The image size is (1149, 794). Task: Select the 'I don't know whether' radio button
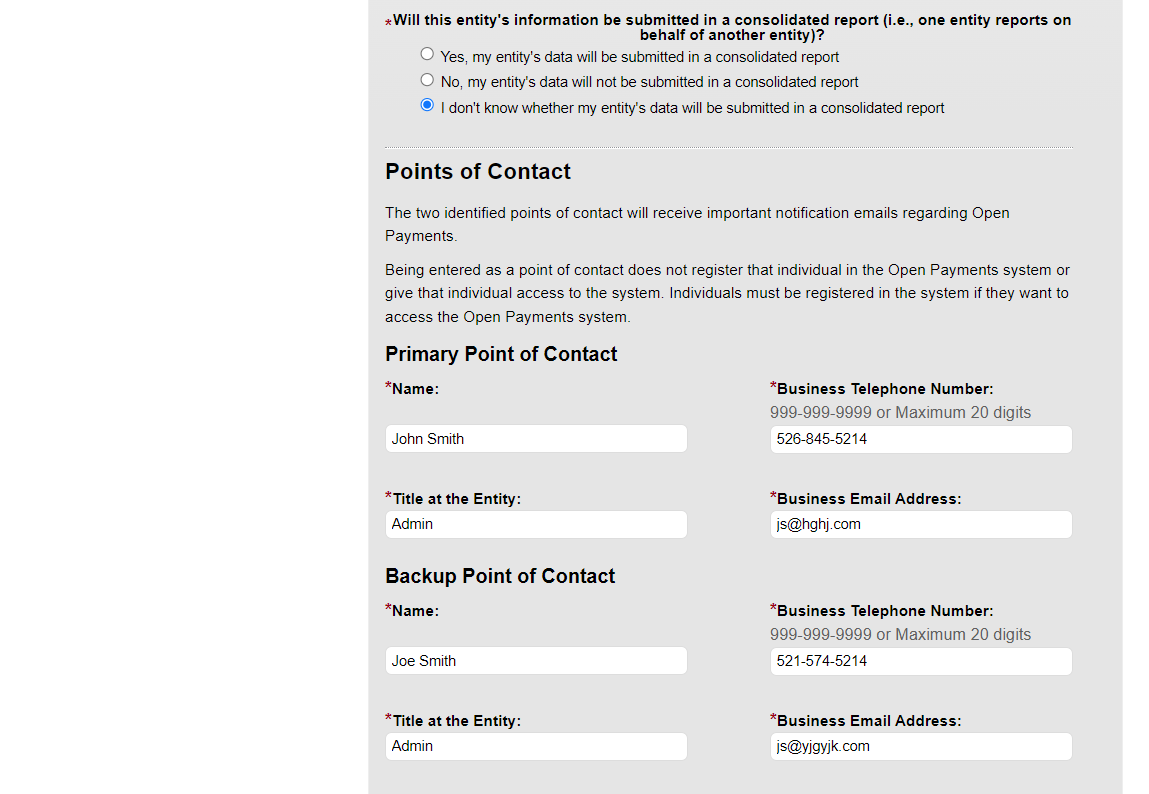[x=427, y=105]
